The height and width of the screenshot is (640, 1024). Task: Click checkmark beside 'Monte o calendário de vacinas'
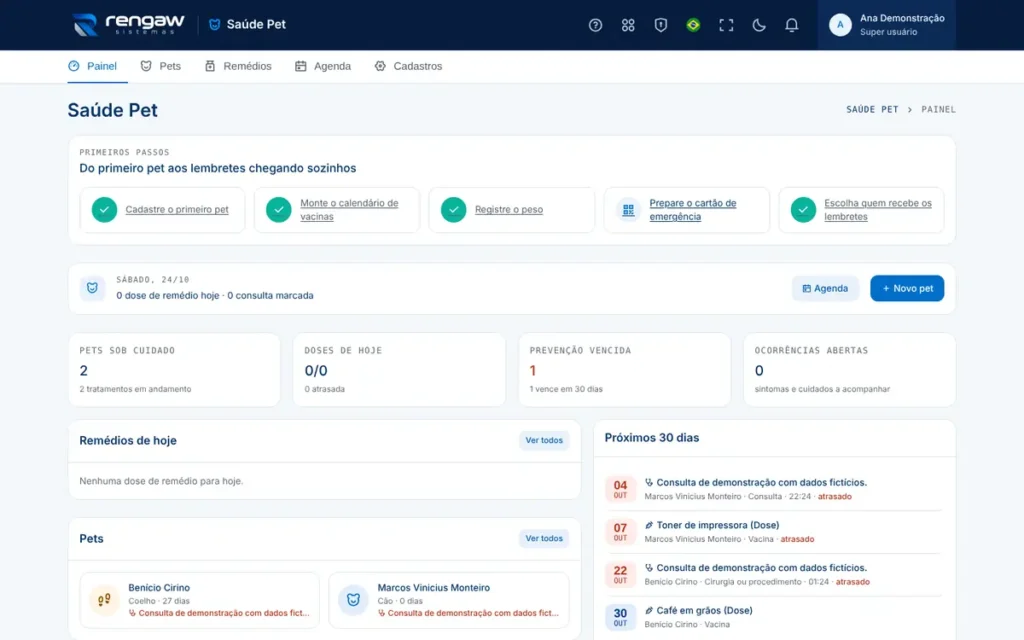(x=279, y=210)
